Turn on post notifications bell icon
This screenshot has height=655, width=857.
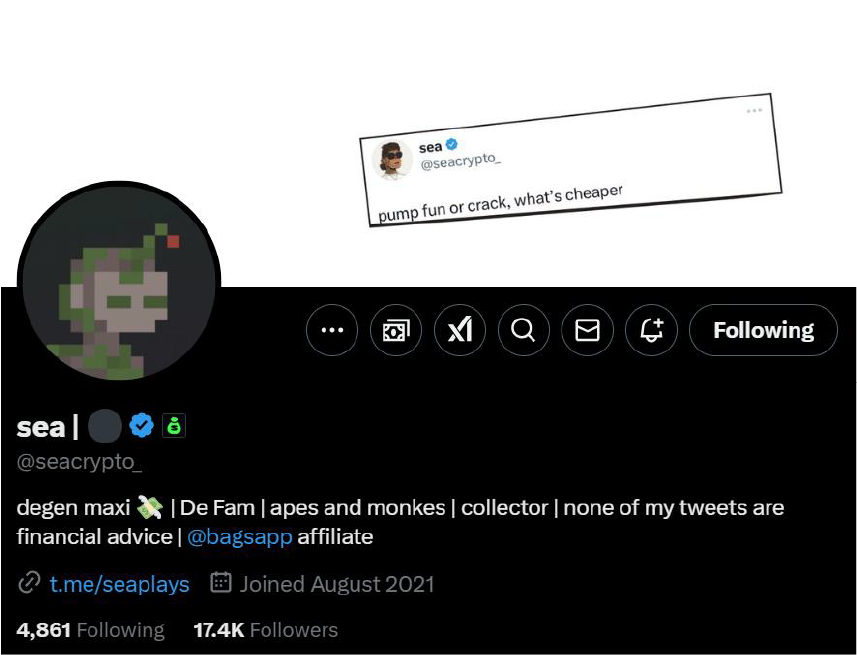coord(651,330)
